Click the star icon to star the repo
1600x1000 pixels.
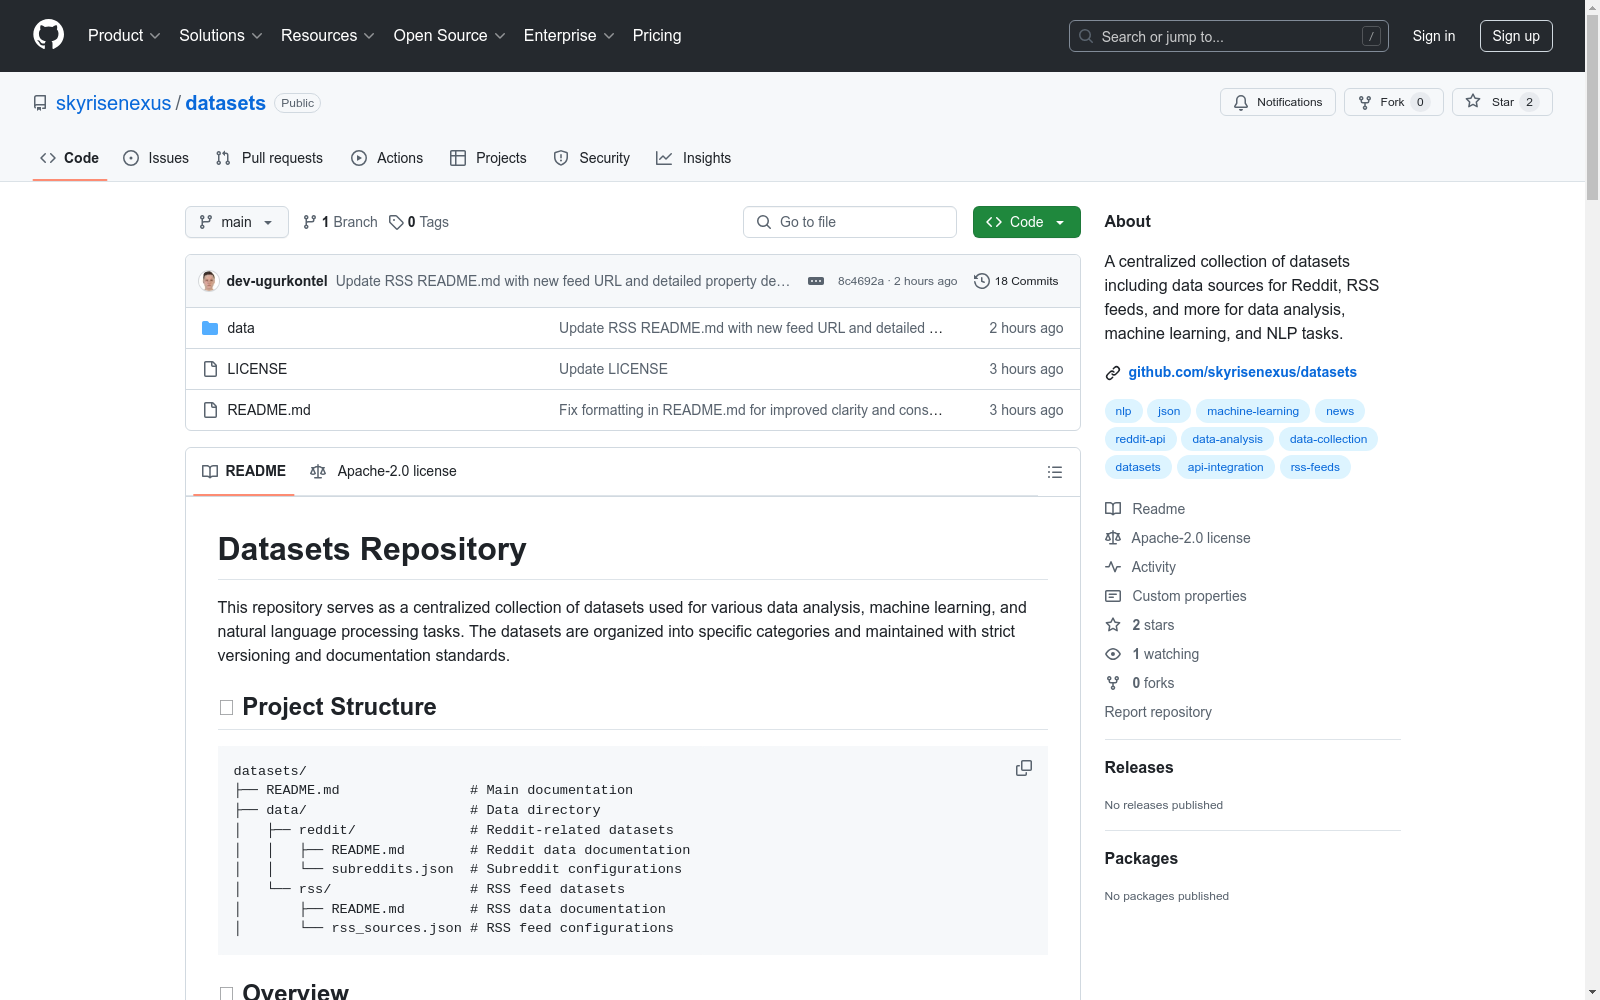(1473, 101)
